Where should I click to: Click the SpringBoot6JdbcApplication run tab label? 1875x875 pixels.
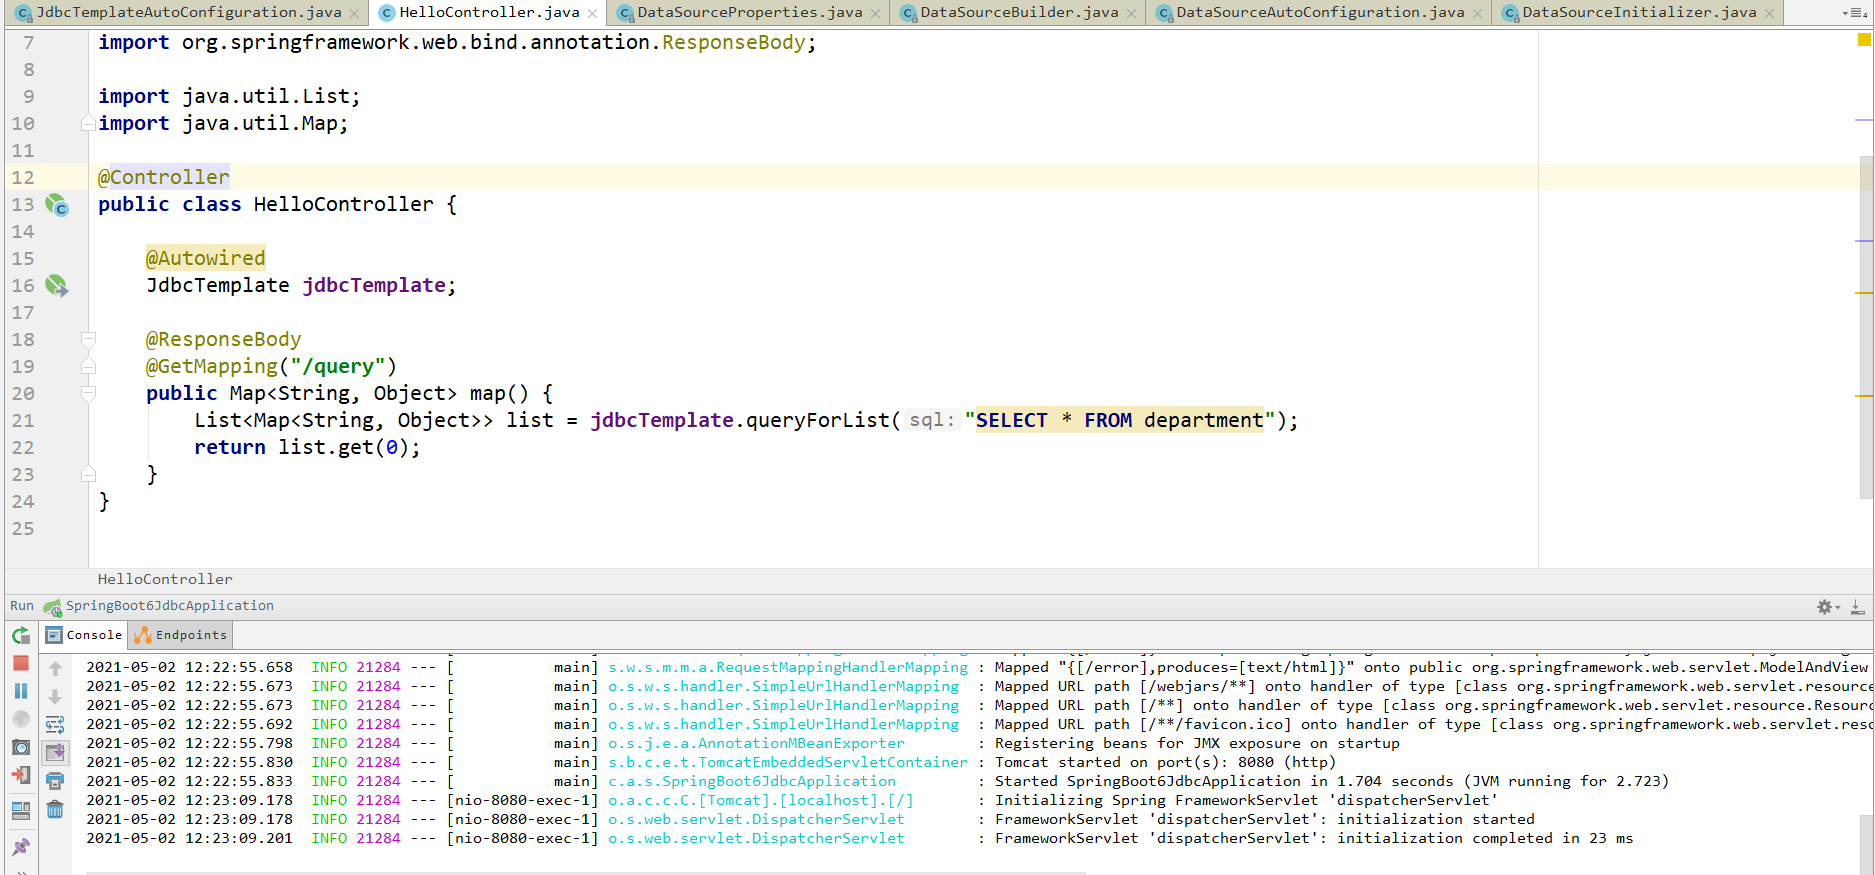(x=170, y=606)
